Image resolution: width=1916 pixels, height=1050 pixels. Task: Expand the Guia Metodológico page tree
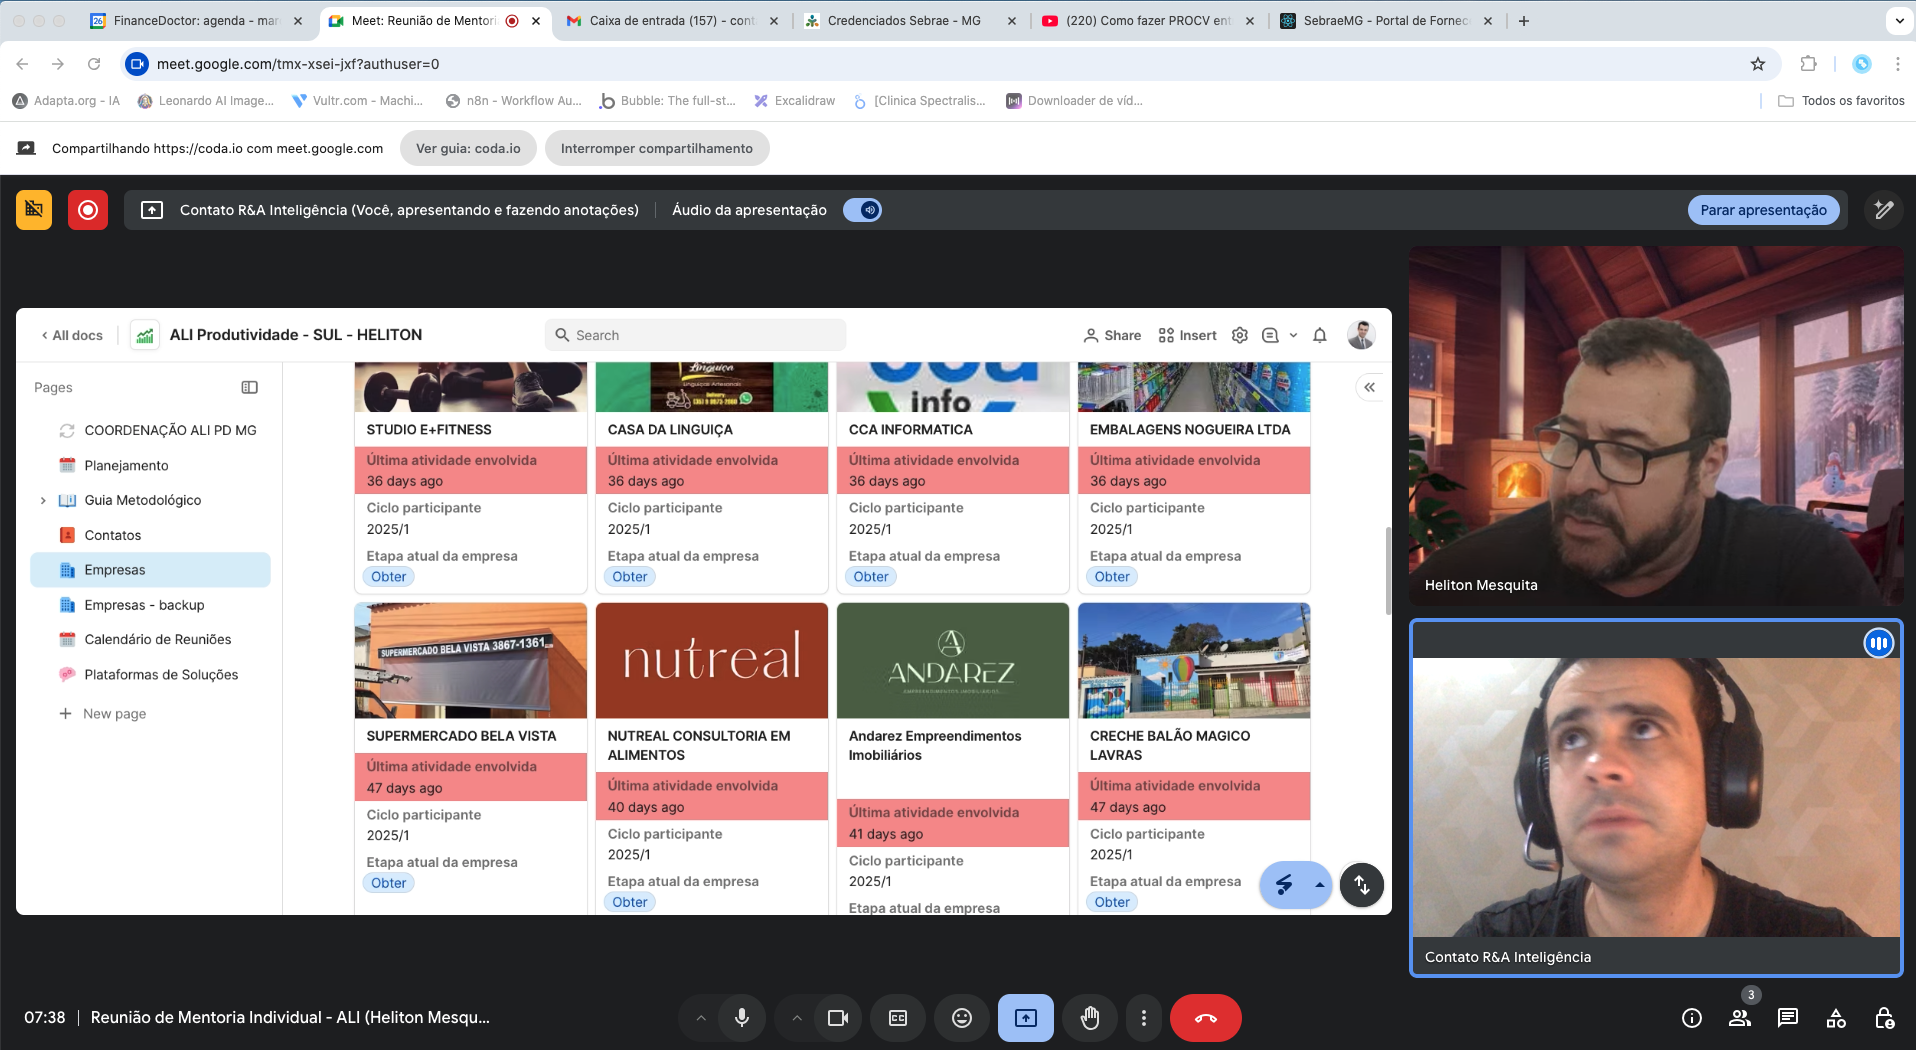[x=43, y=500]
